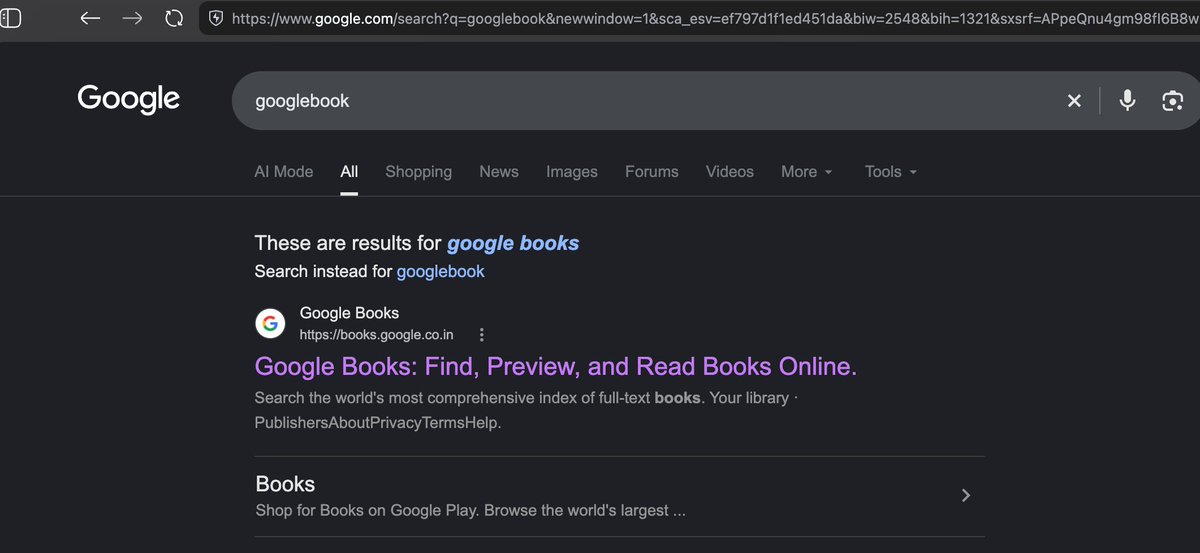Open Google Books: Find, Preview result title
The height and width of the screenshot is (553, 1200).
[x=556, y=366]
